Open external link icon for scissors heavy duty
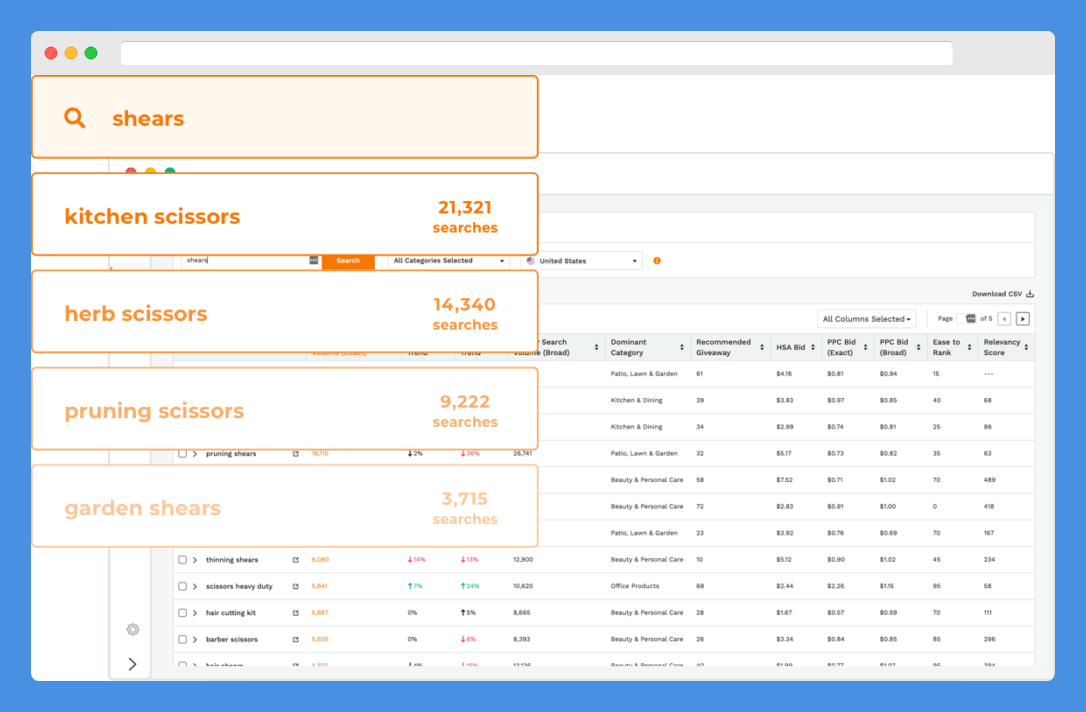The image size is (1086, 712). tap(296, 586)
